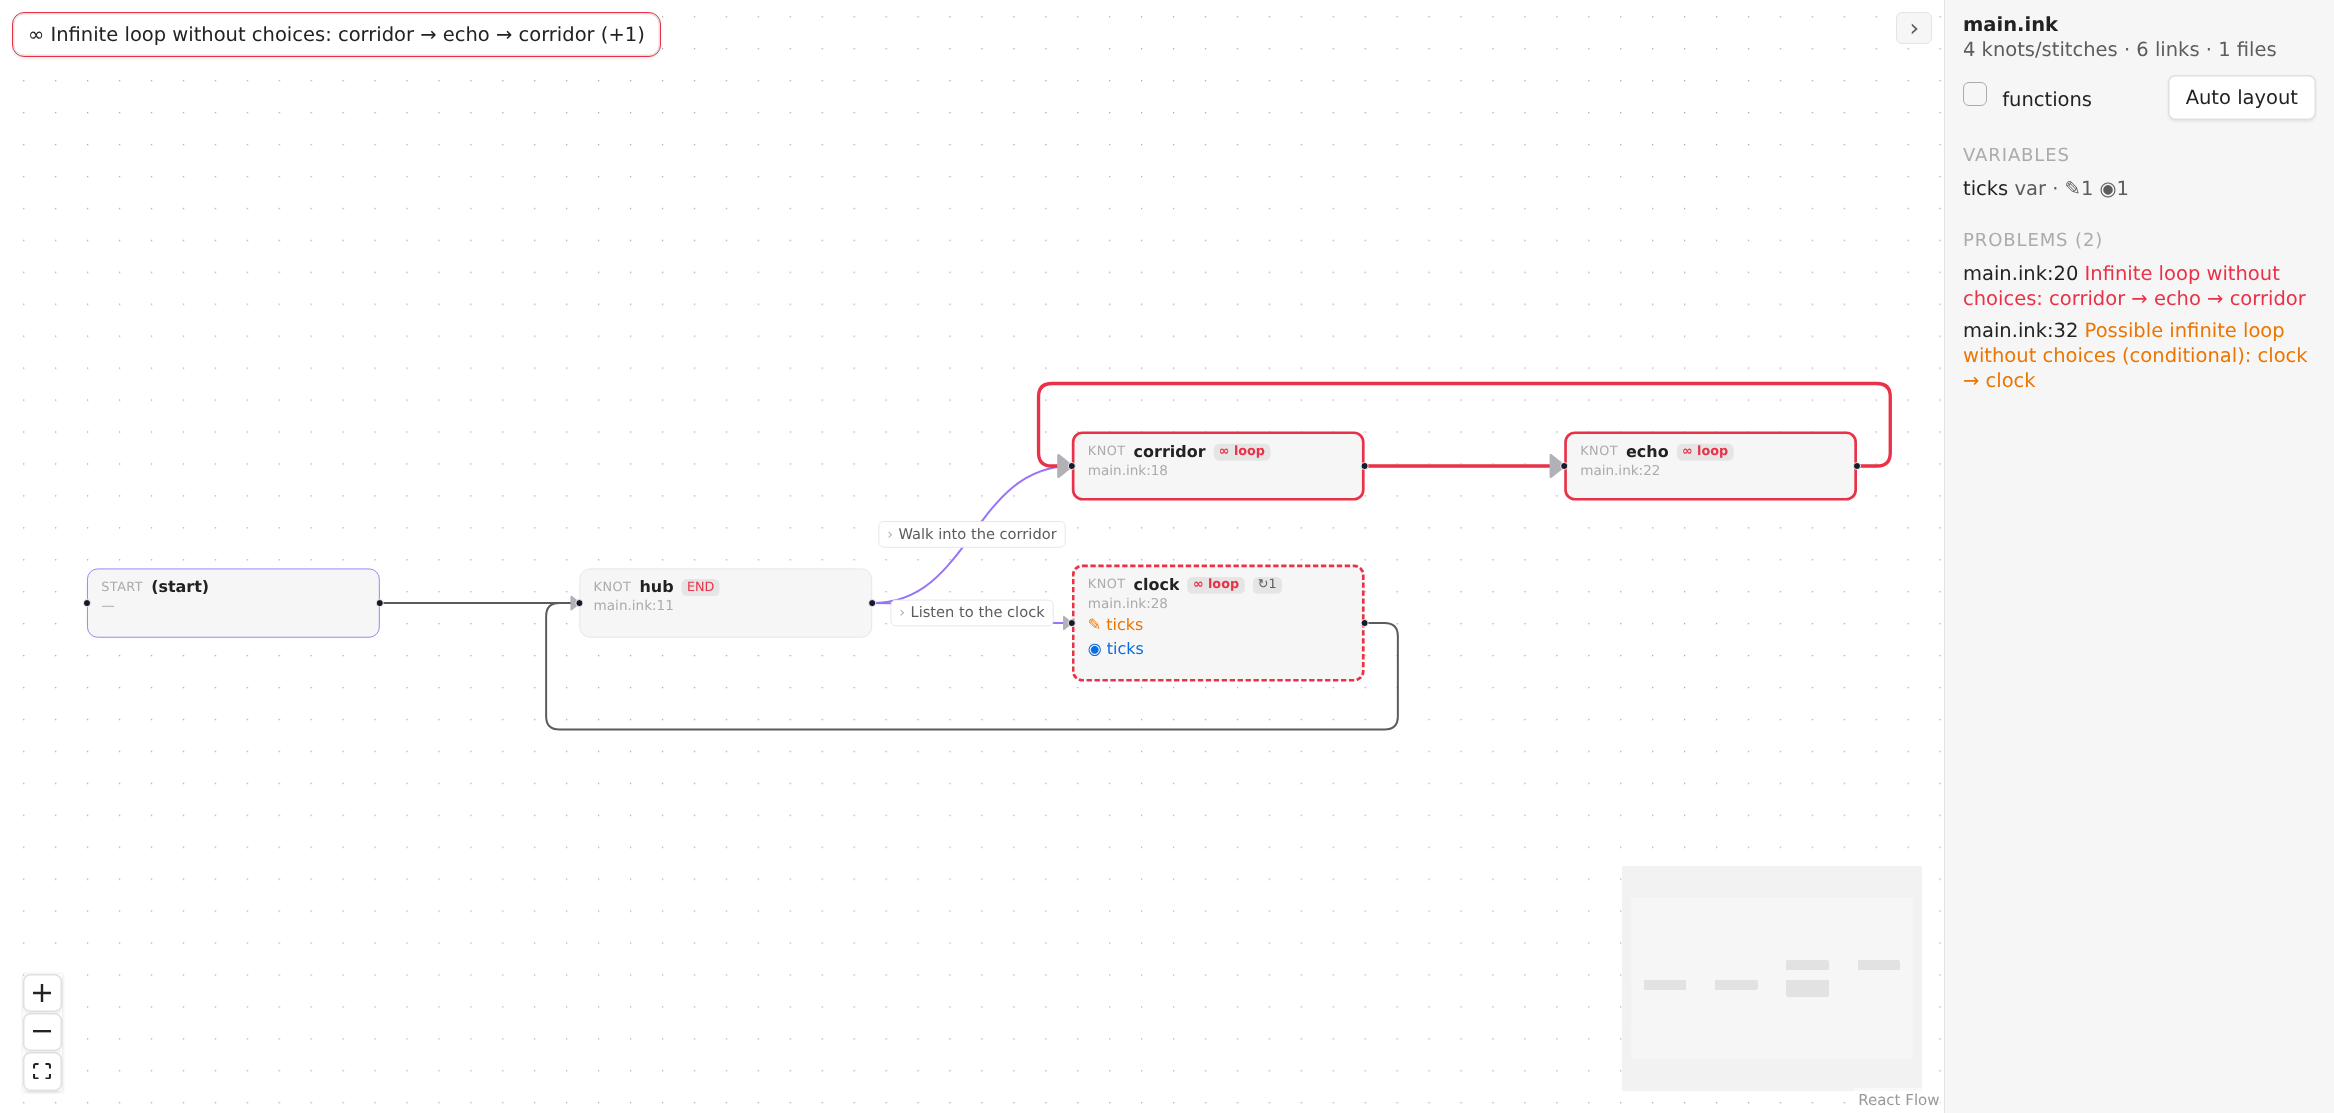Image resolution: width=2334 pixels, height=1113 pixels.
Task: Fit the graph view to screen
Action: (x=42, y=1071)
